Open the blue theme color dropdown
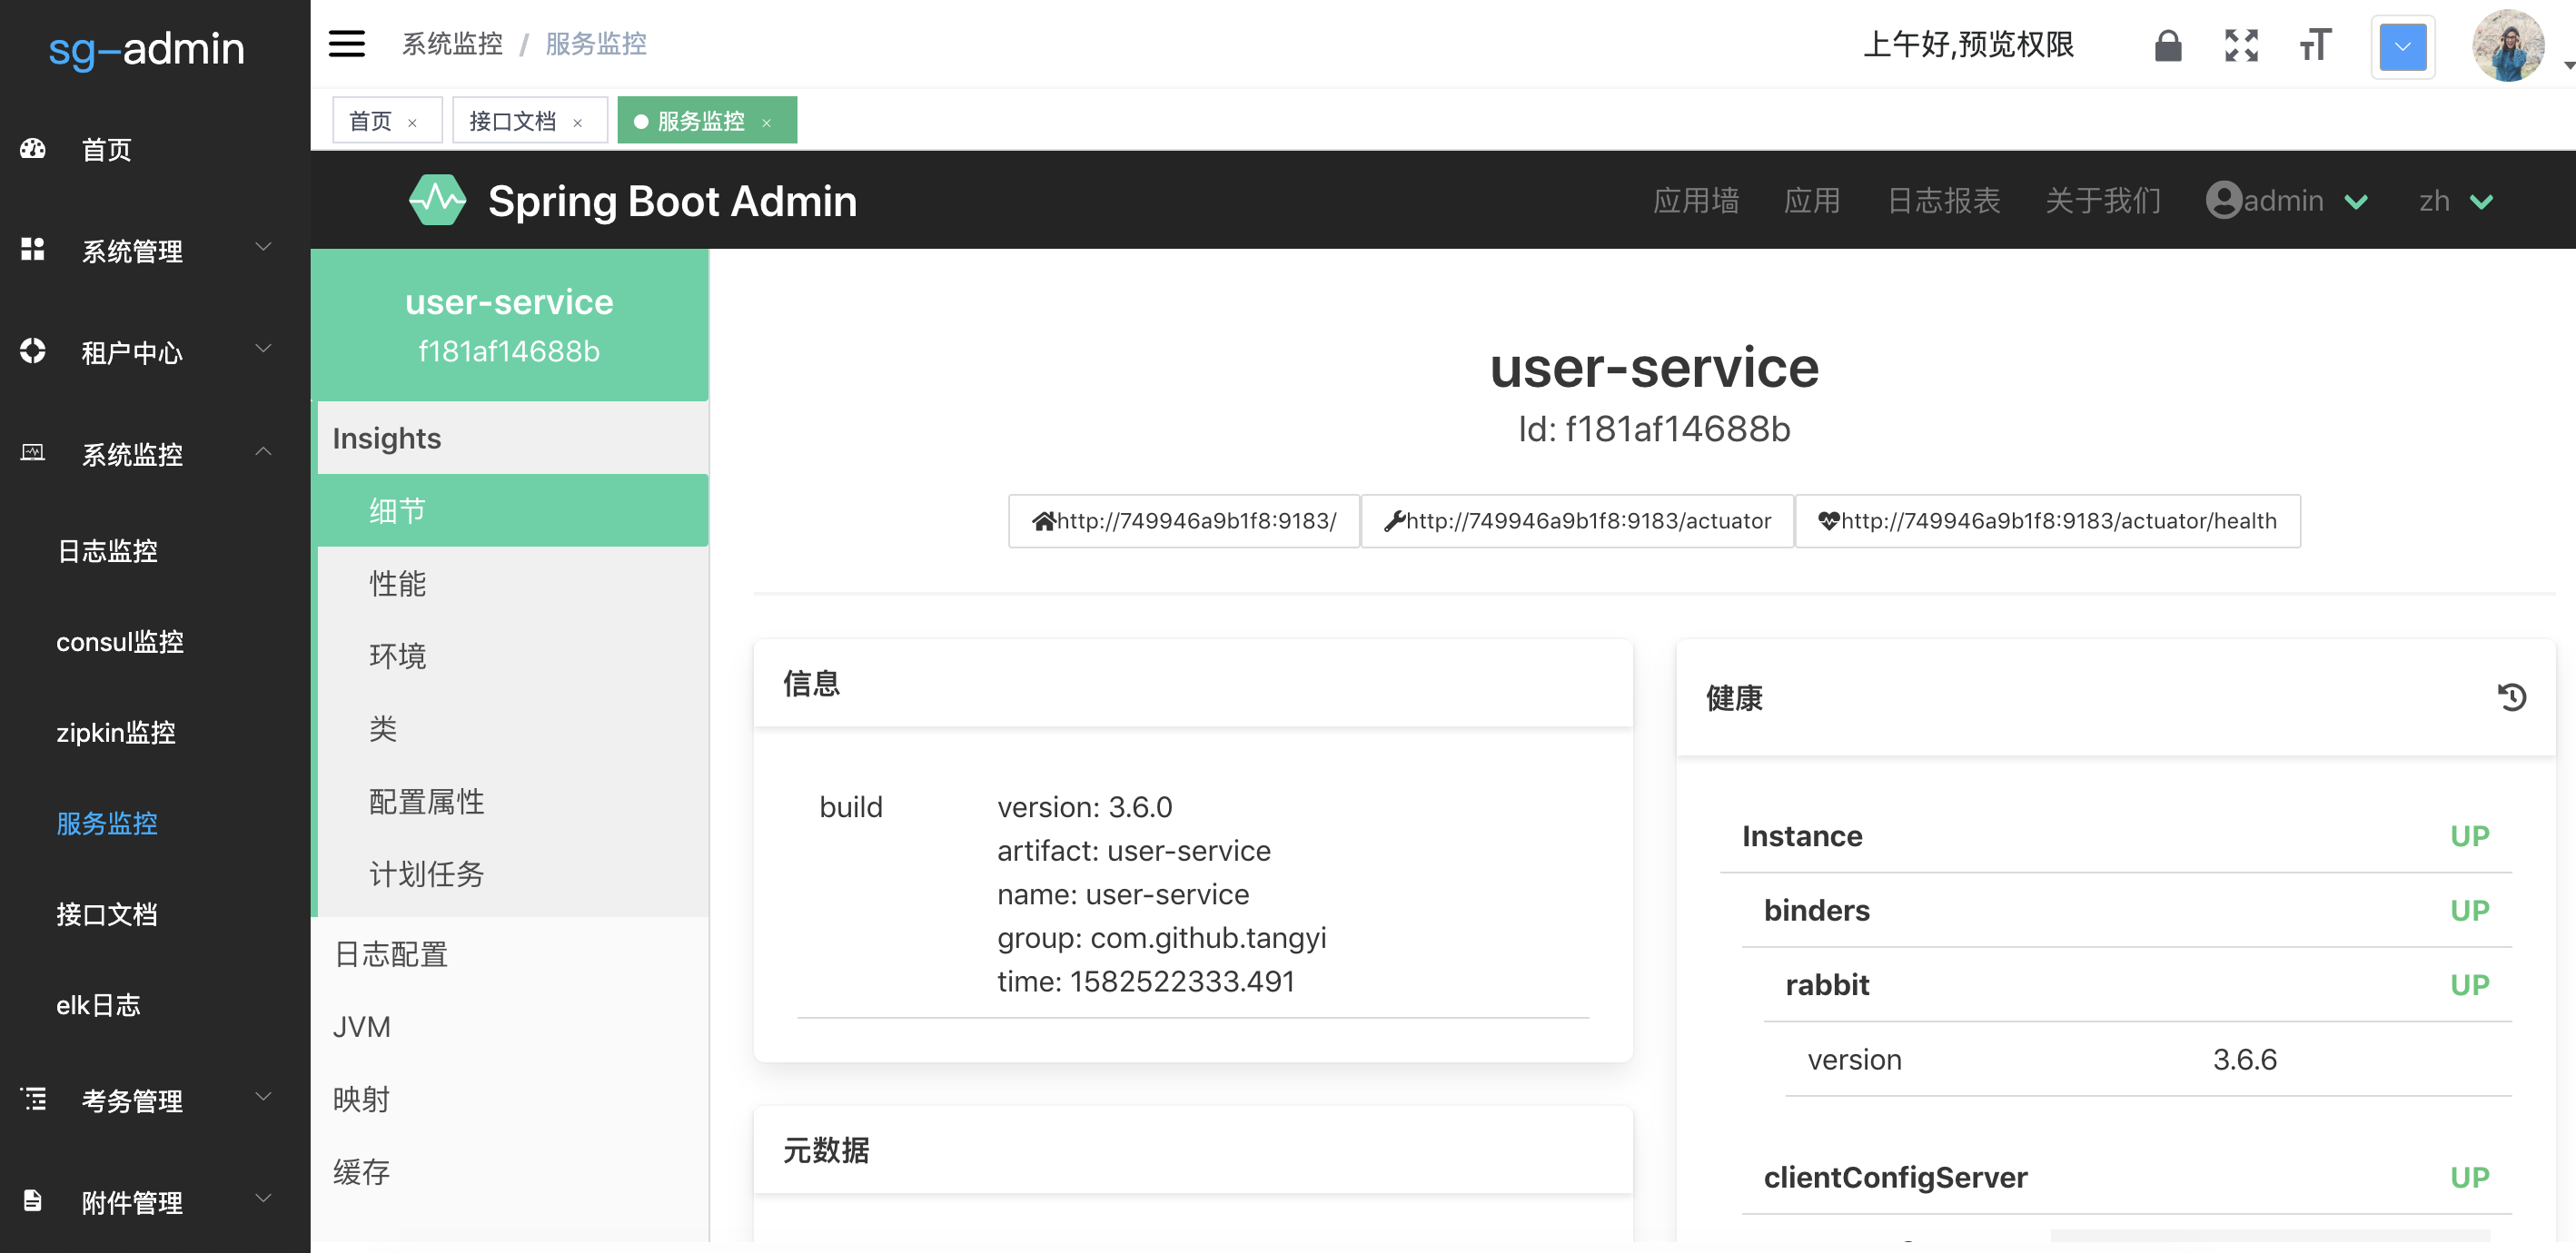 point(2402,47)
